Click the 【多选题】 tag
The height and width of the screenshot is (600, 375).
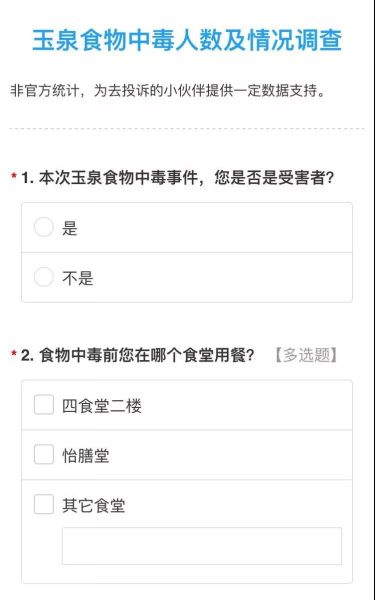[306, 355]
